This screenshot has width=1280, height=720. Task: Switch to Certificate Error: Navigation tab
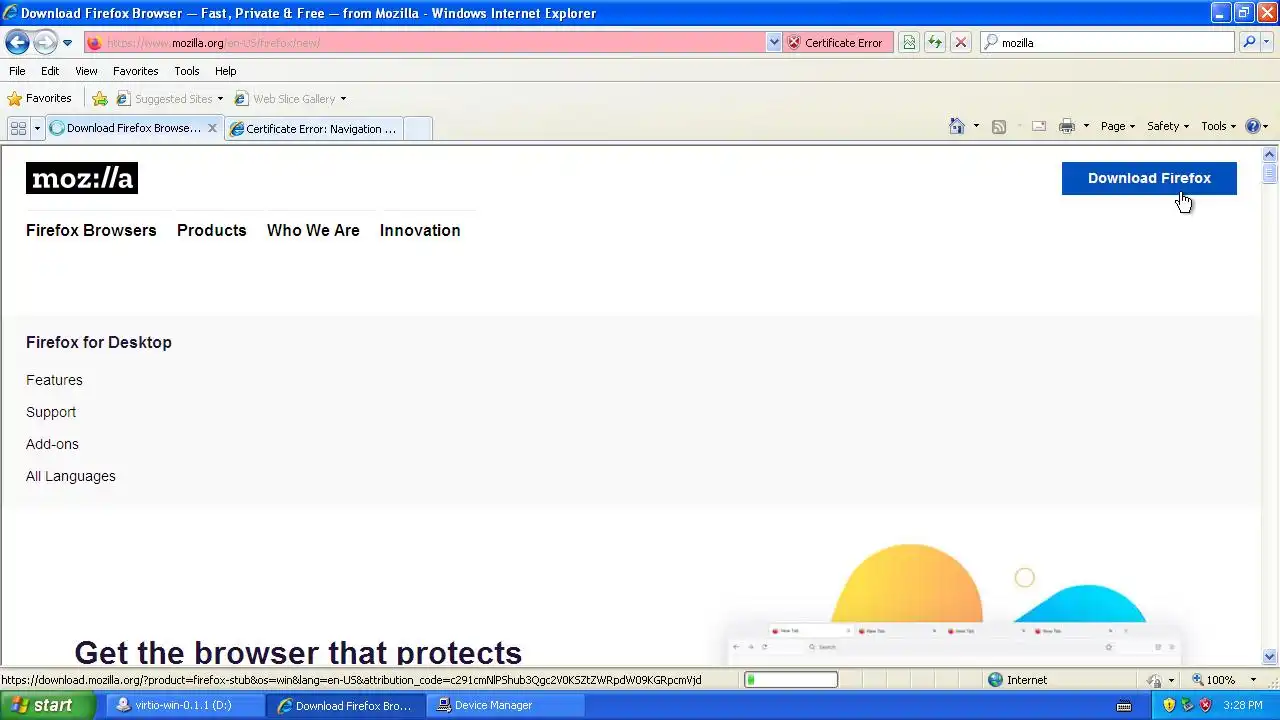coord(313,128)
